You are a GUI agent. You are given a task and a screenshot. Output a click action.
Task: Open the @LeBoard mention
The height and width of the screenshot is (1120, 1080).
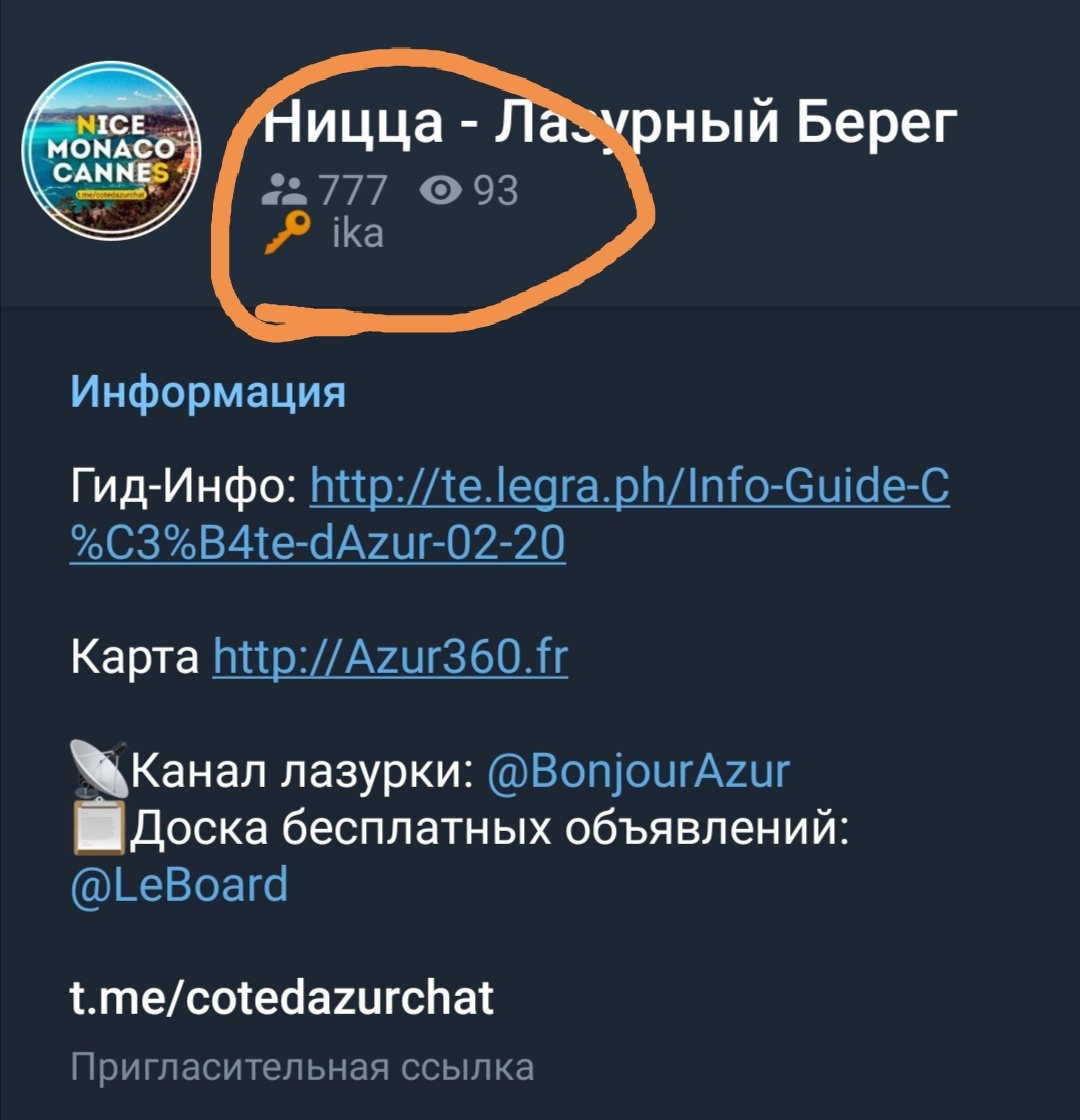click(x=179, y=886)
